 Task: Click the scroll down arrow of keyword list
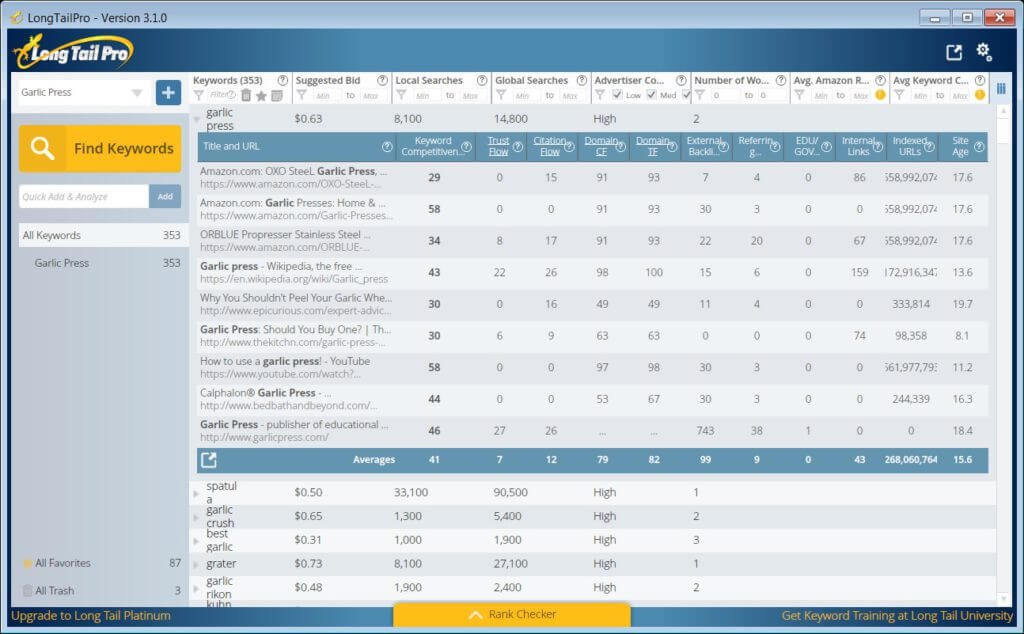[1003, 598]
